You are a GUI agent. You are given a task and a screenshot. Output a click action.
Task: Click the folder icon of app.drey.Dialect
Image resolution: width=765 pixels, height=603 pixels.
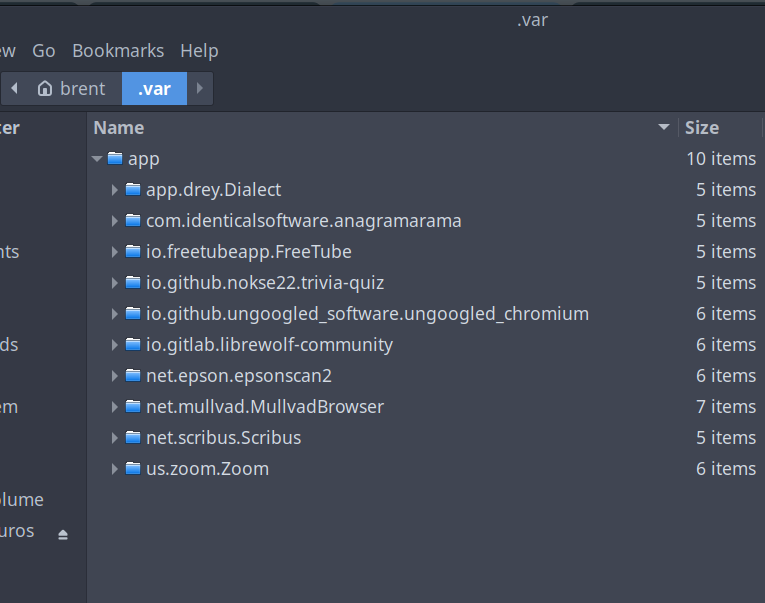[x=133, y=189]
